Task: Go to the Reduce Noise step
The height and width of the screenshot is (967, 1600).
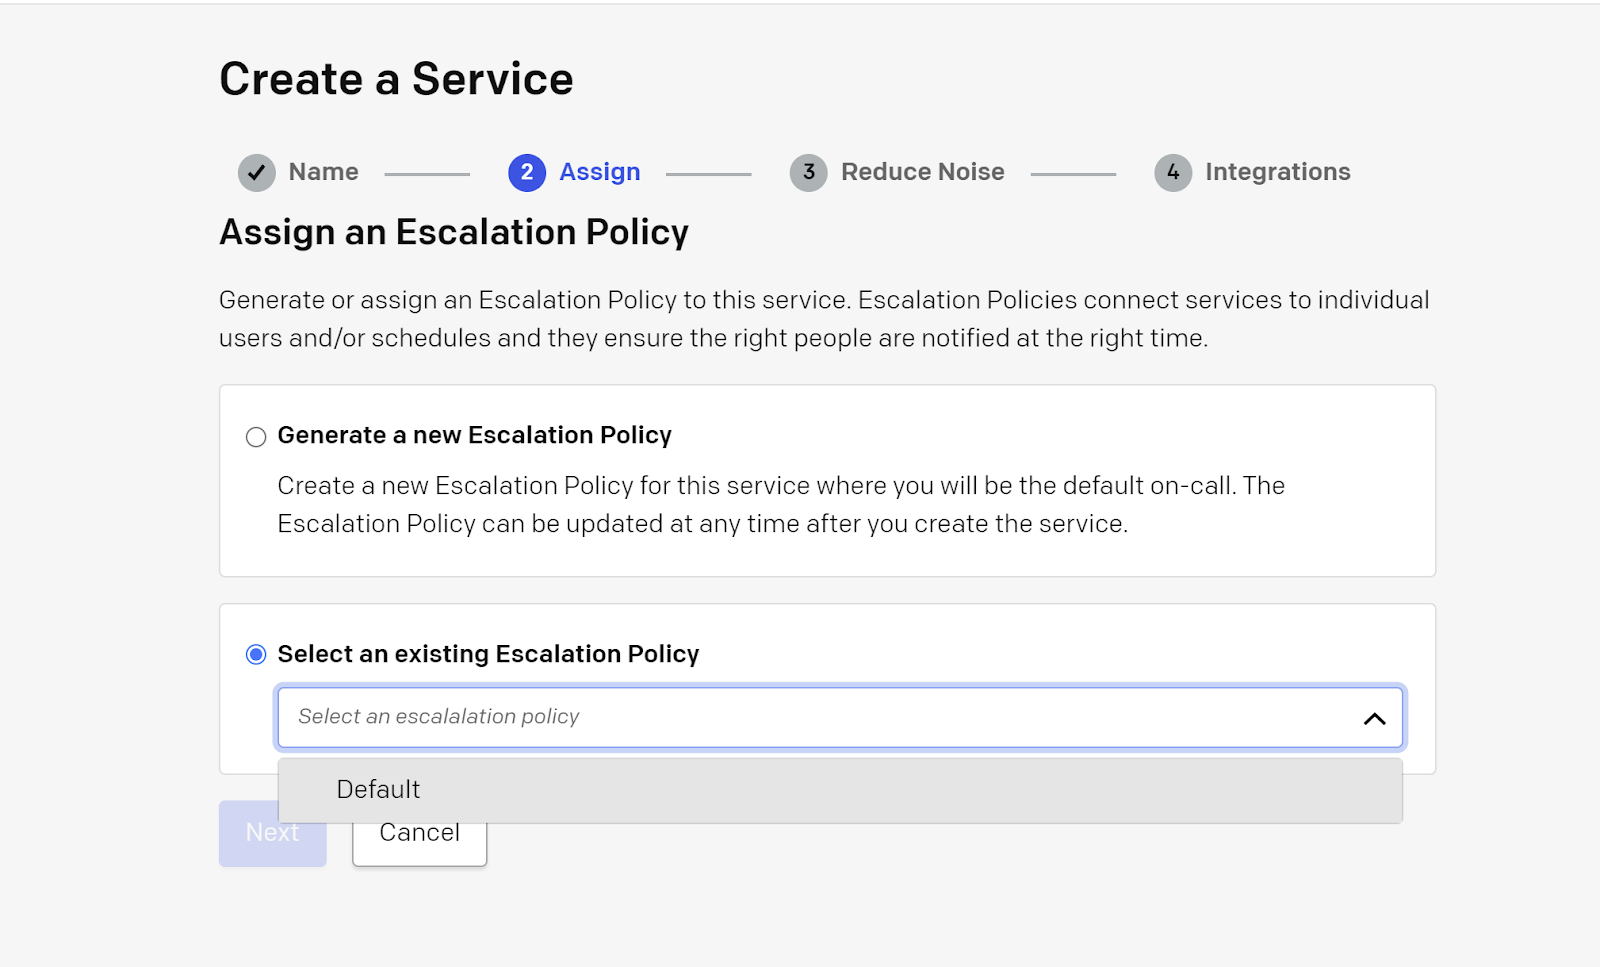Action: point(922,171)
